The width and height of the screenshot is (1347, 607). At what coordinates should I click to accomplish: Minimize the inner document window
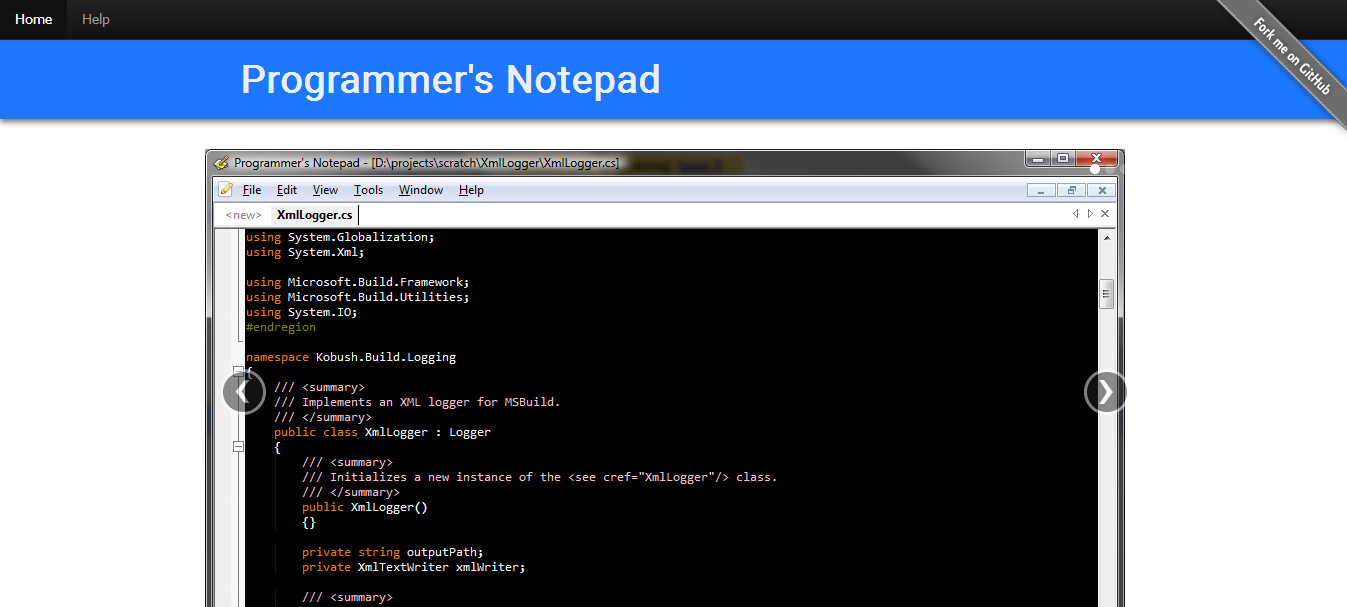point(1041,190)
